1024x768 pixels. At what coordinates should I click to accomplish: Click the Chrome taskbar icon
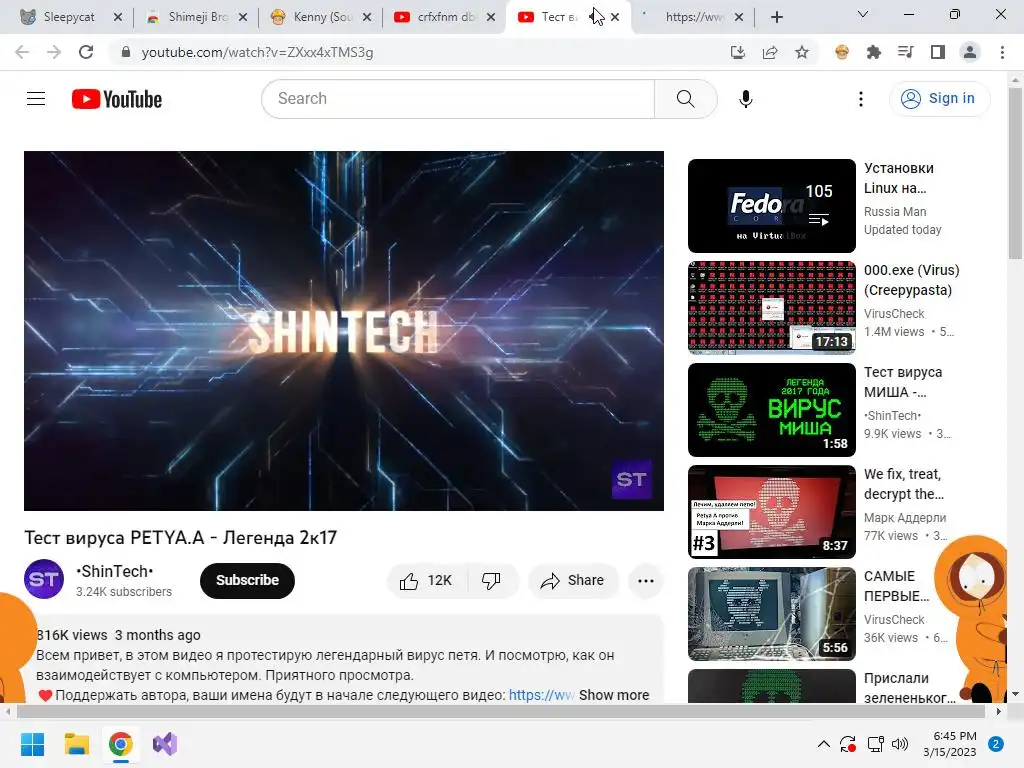(120, 744)
